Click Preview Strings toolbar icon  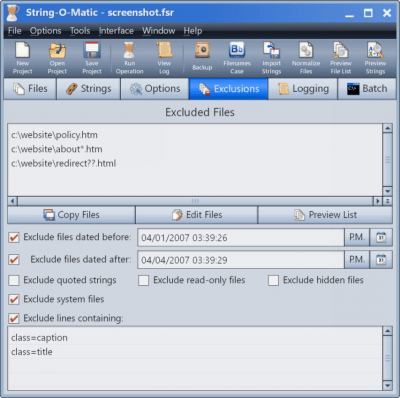point(375,58)
